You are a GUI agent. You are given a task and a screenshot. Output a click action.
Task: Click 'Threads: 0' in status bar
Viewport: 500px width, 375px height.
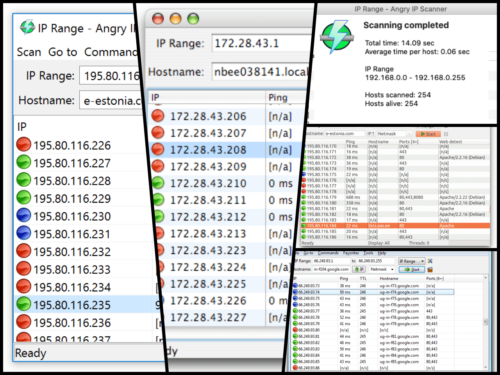tap(419, 243)
